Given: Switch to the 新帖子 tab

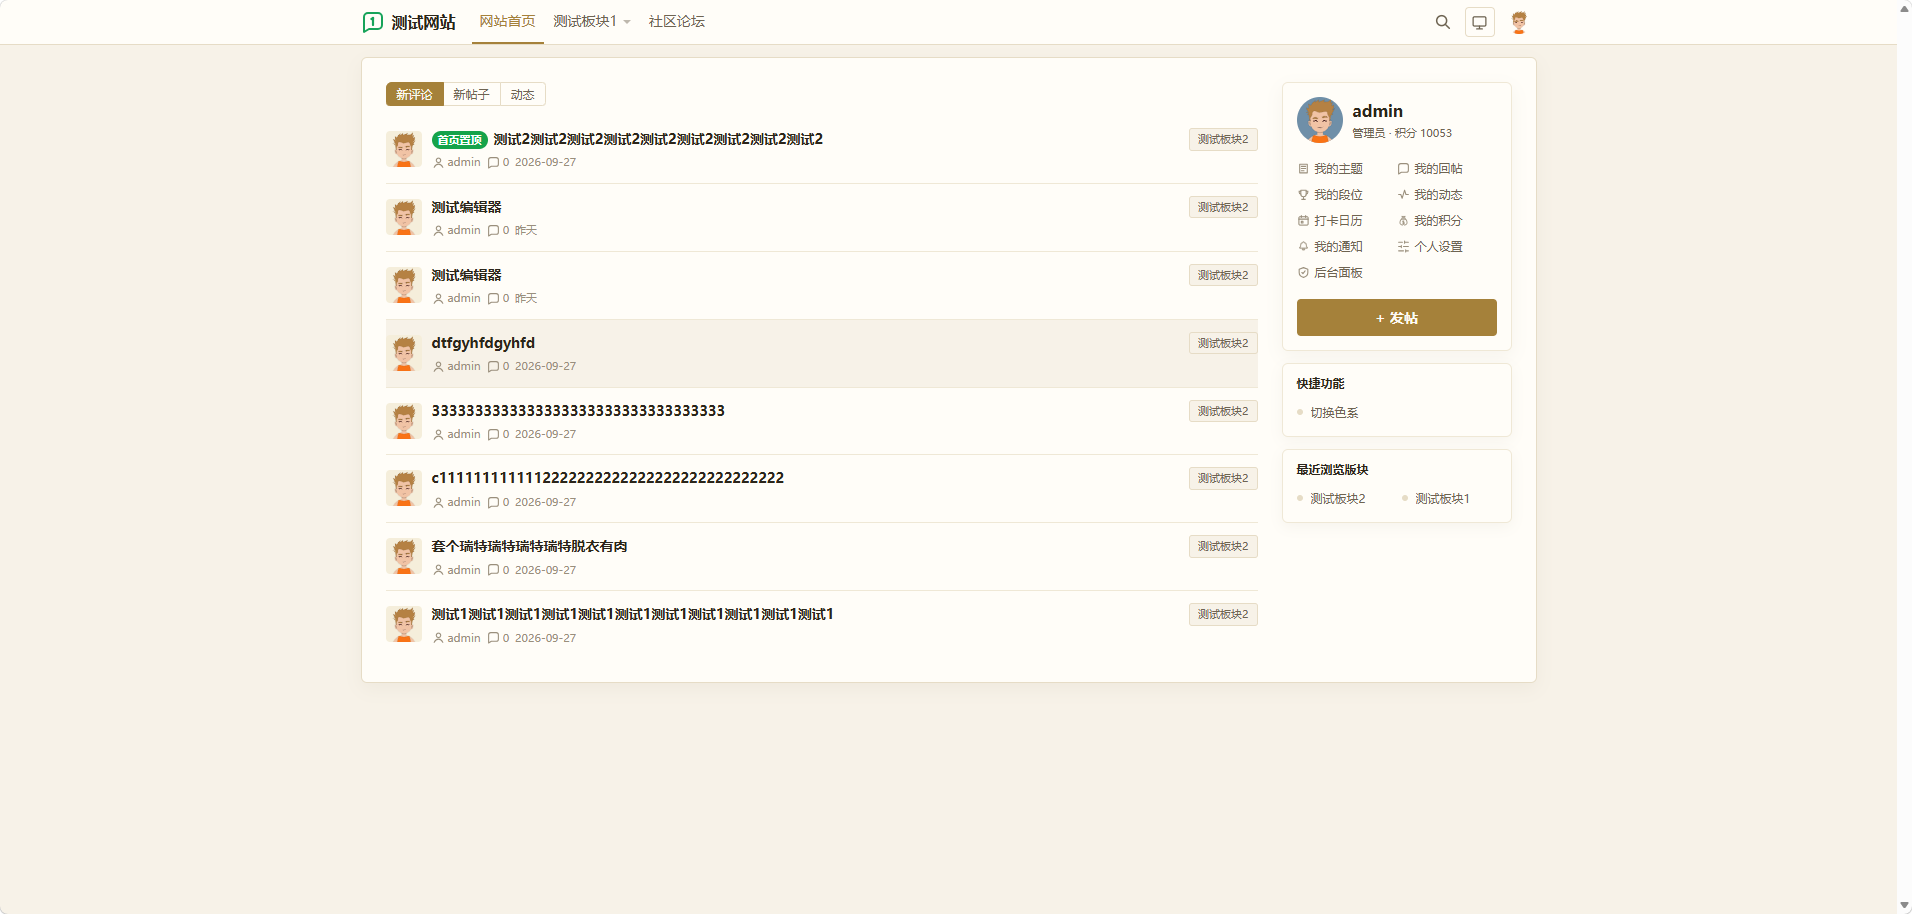Looking at the screenshot, I should pyautogui.click(x=471, y=94).
